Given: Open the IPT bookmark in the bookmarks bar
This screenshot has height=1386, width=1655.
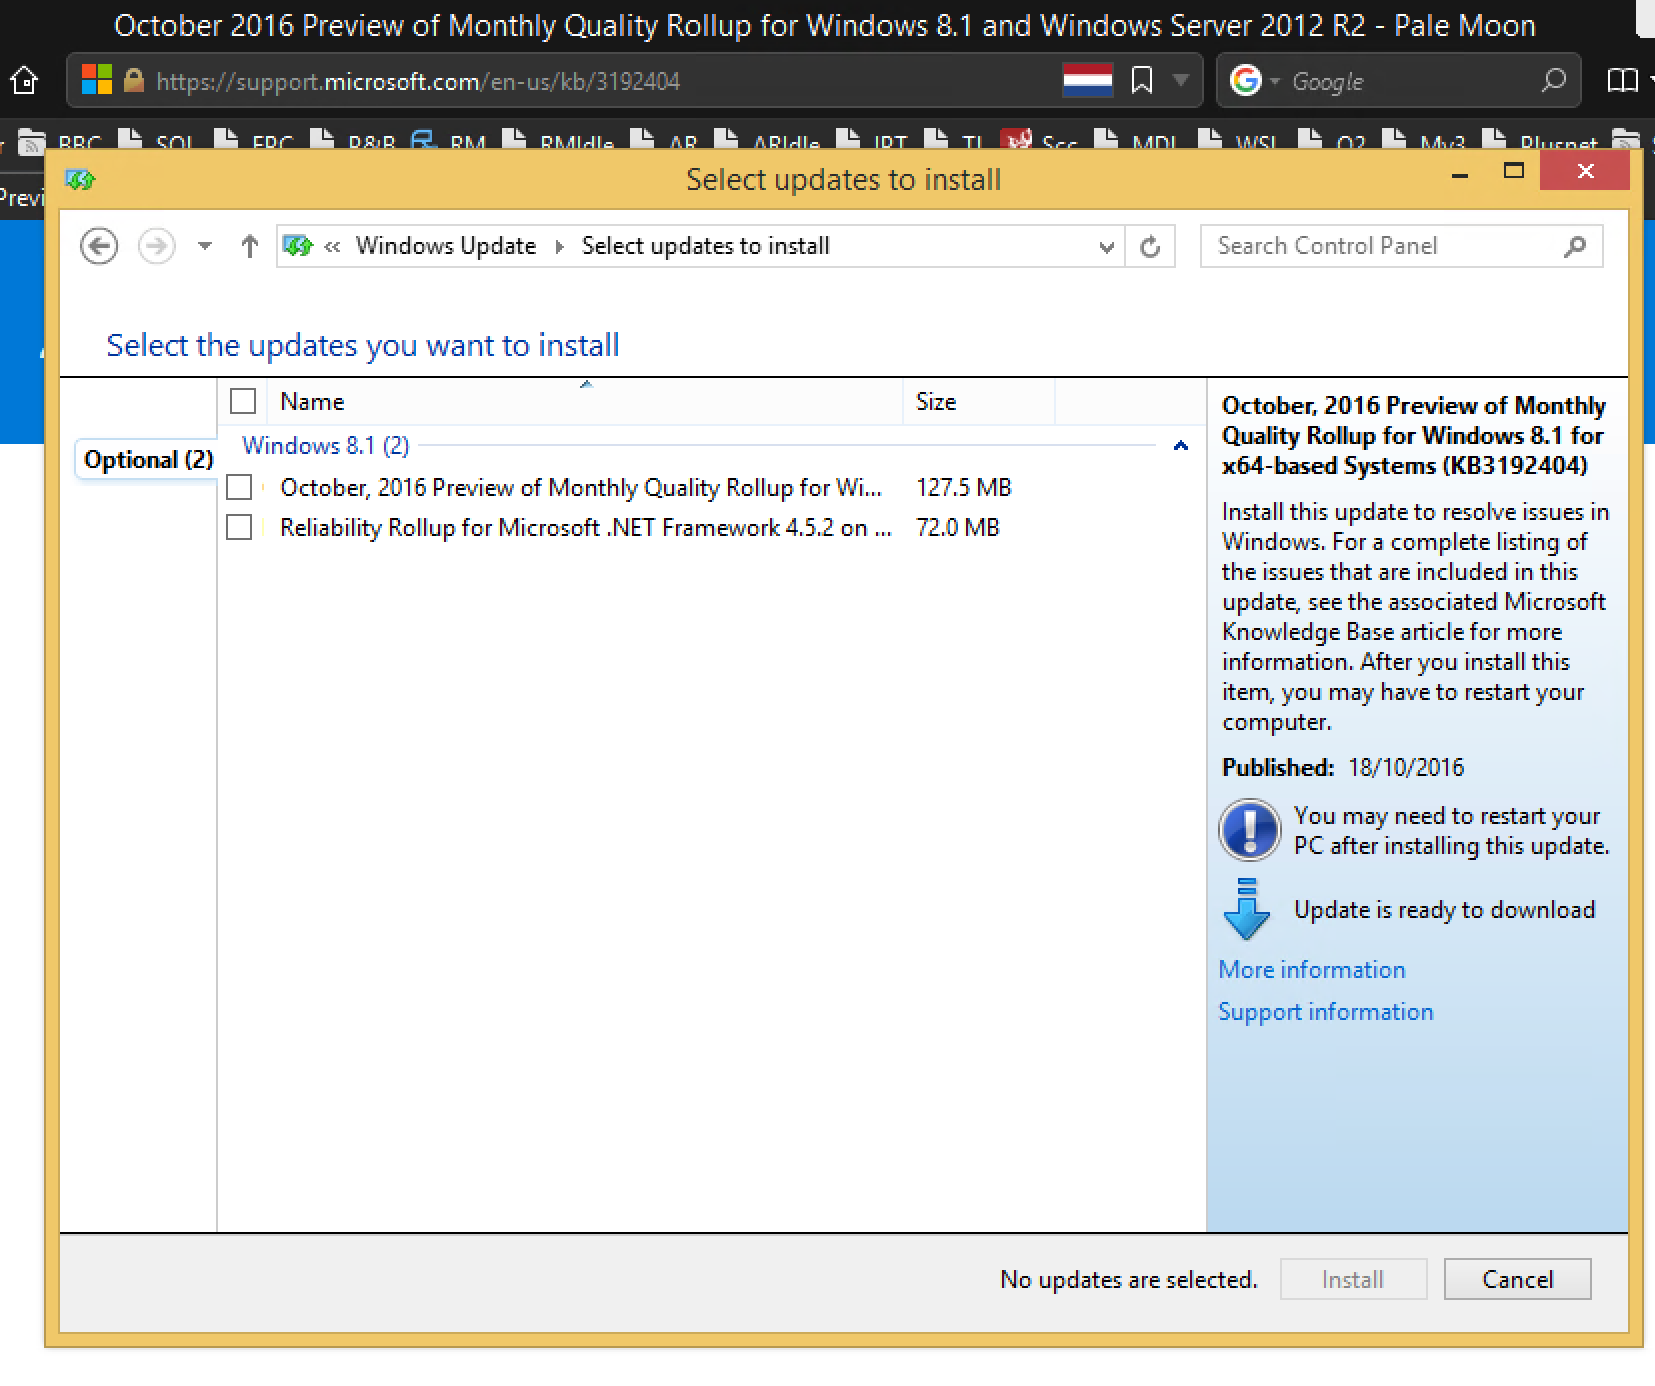Looking at the screenshot, I should point(872,142).
